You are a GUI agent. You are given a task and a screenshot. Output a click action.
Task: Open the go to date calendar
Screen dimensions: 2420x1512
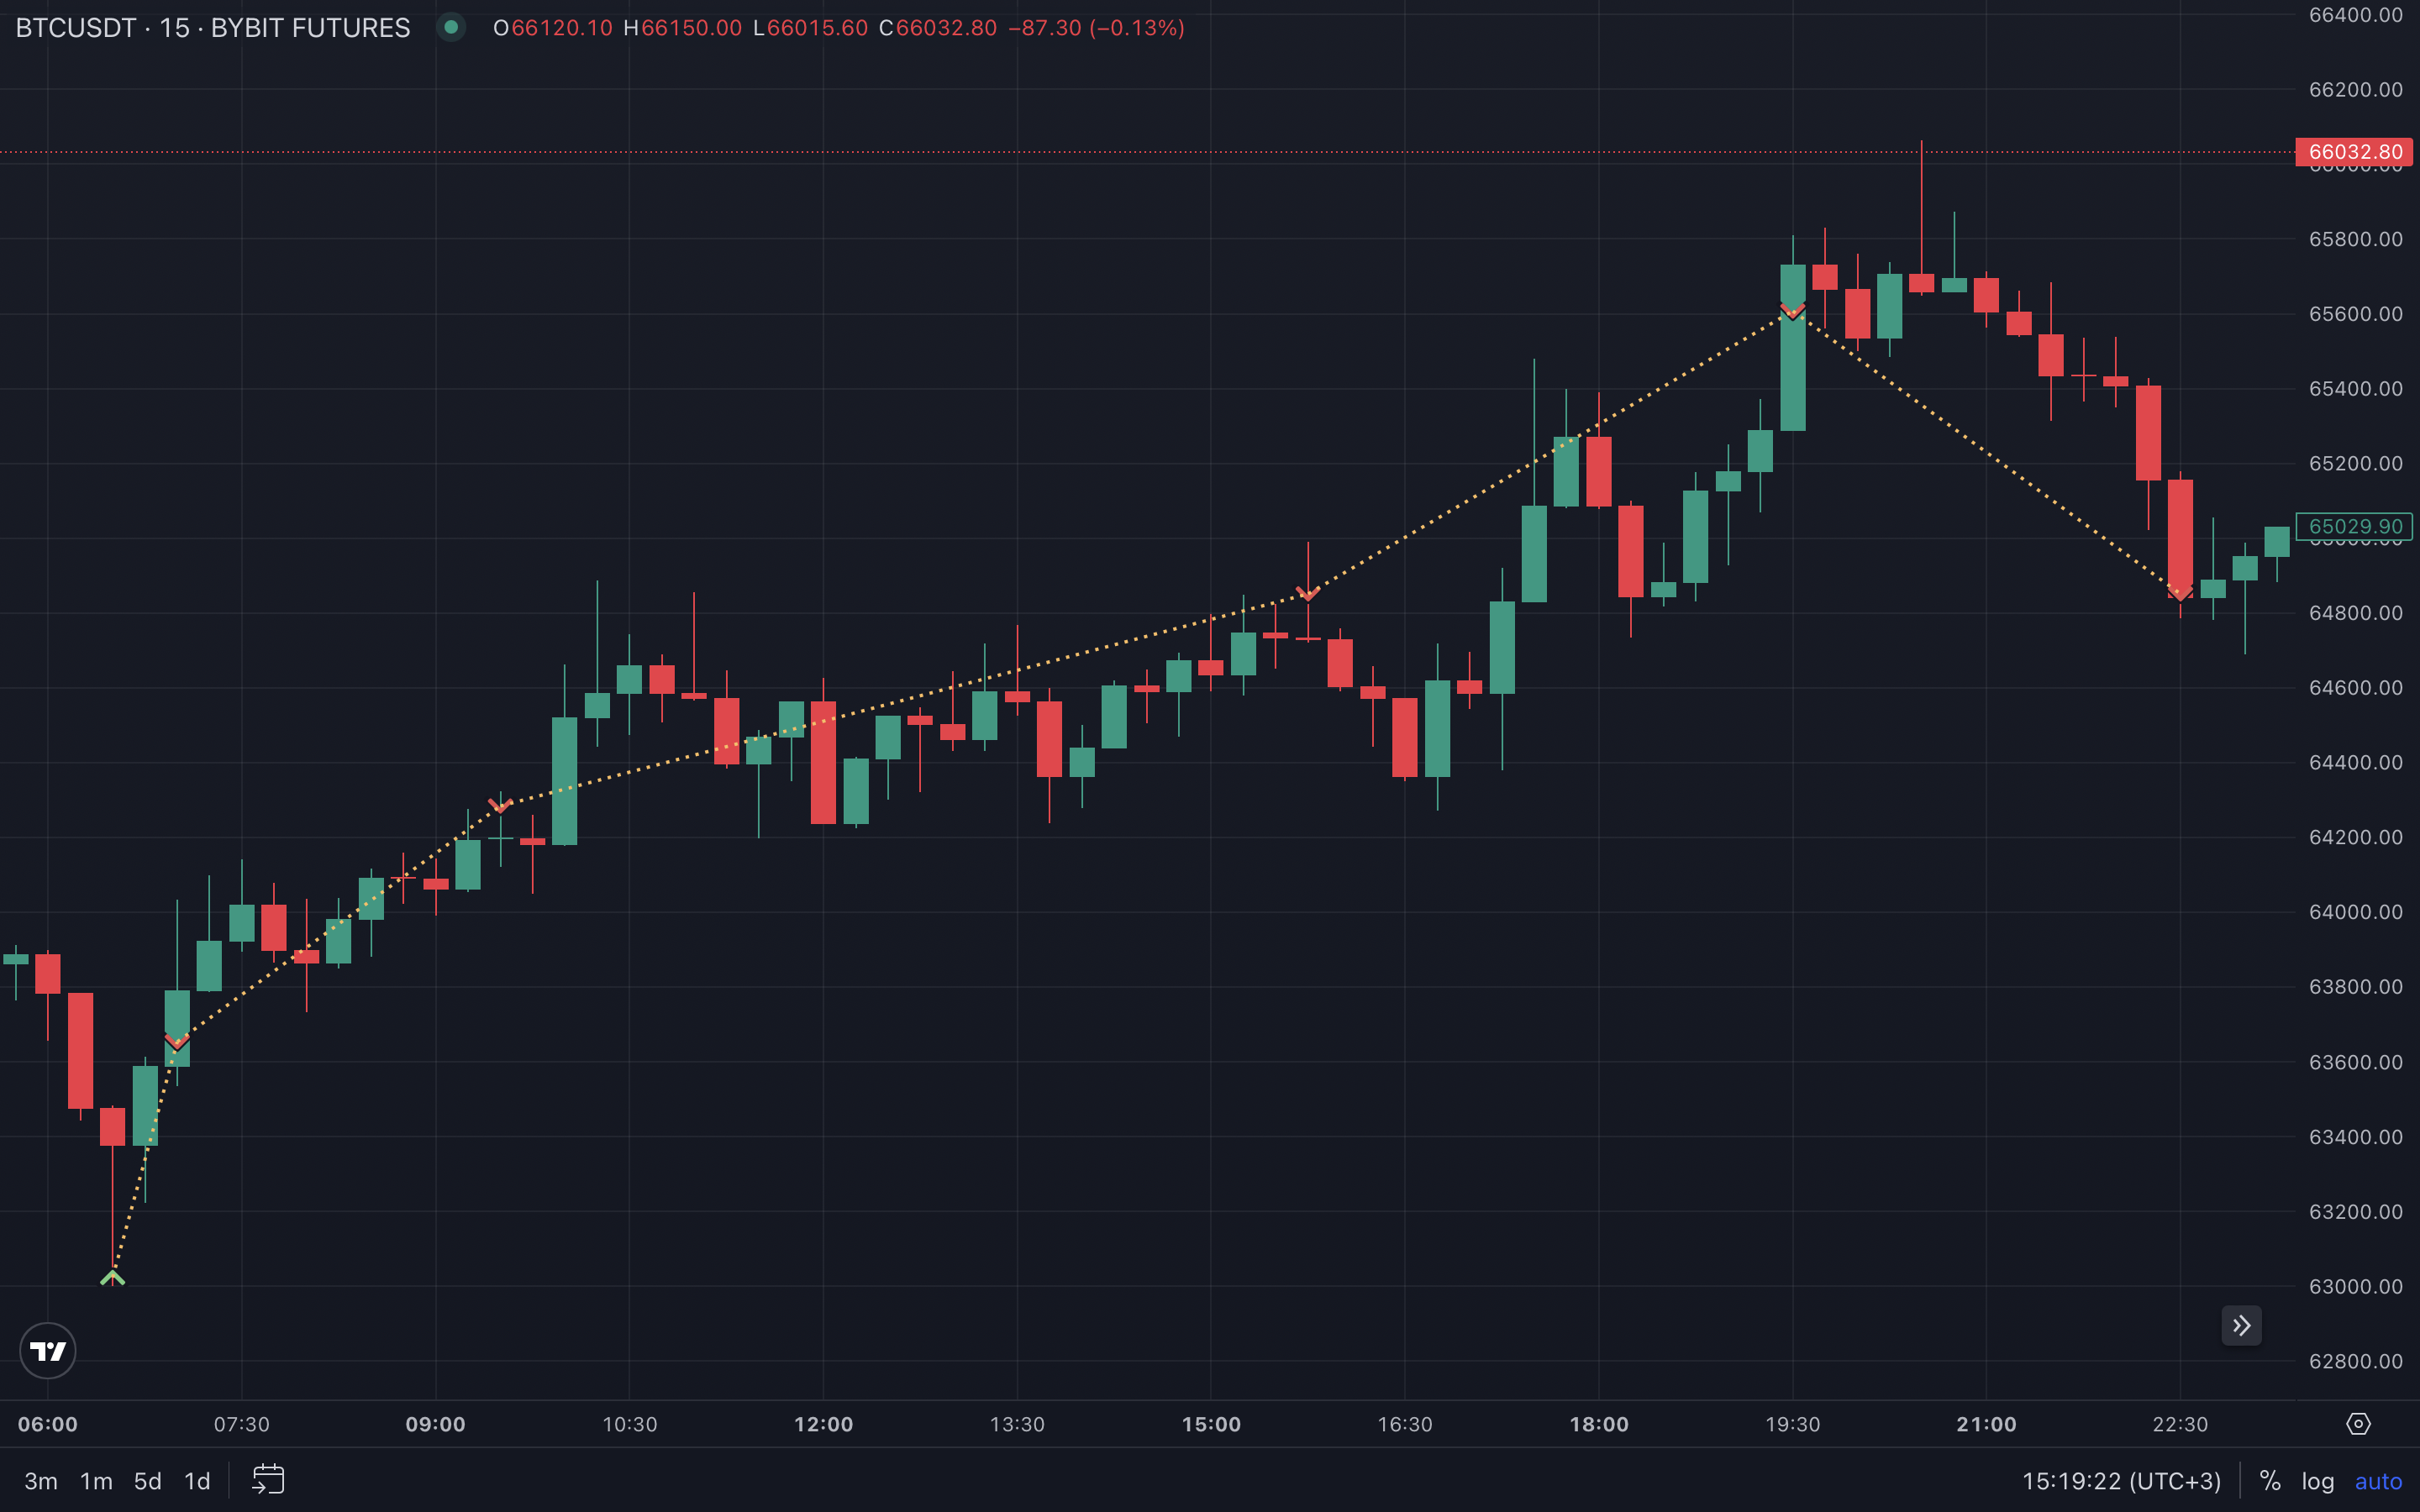(268, 1480)
